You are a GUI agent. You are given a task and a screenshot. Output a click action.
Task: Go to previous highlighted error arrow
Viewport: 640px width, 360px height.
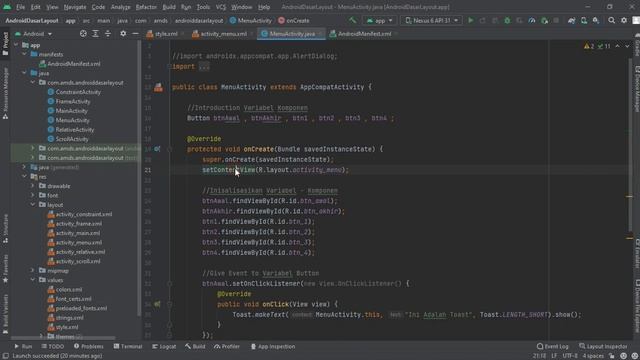pos(618,46)
